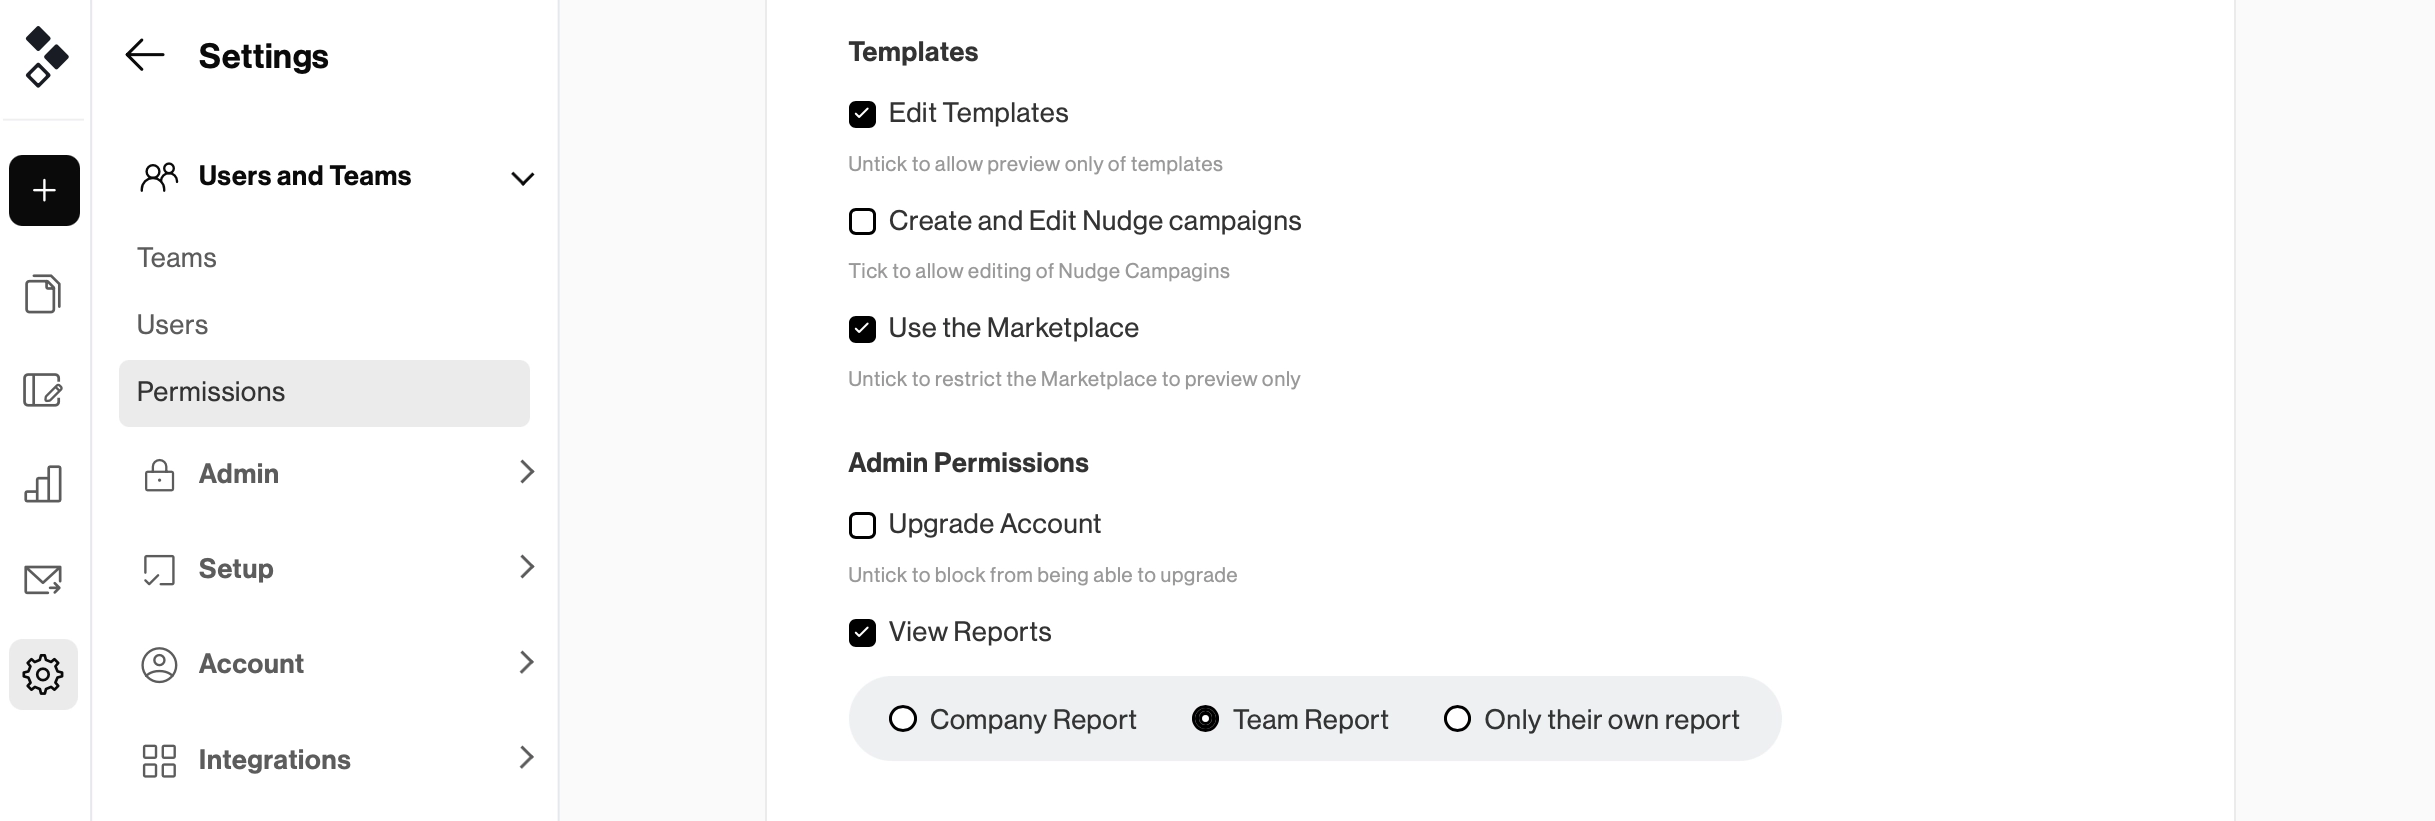Screen dimensions: 2435x821
Task: Click the email send icon in sidebar
Action: click(x=44, y=578)
